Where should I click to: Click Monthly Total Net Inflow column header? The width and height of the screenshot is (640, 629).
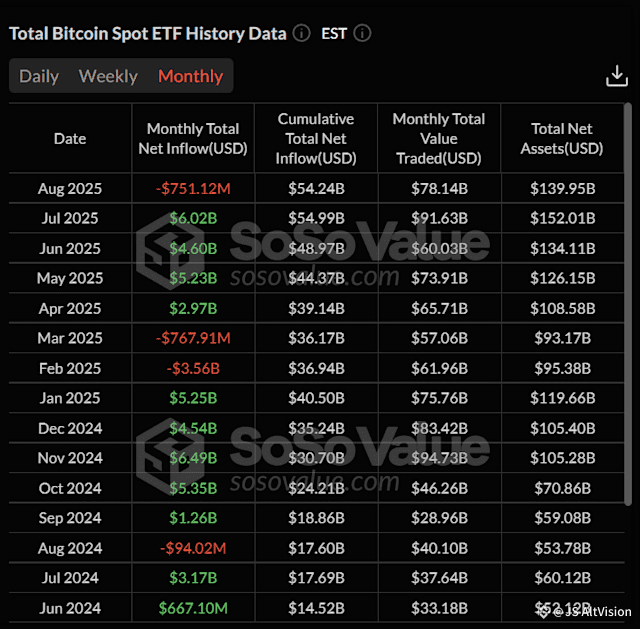tap(193, 139)
